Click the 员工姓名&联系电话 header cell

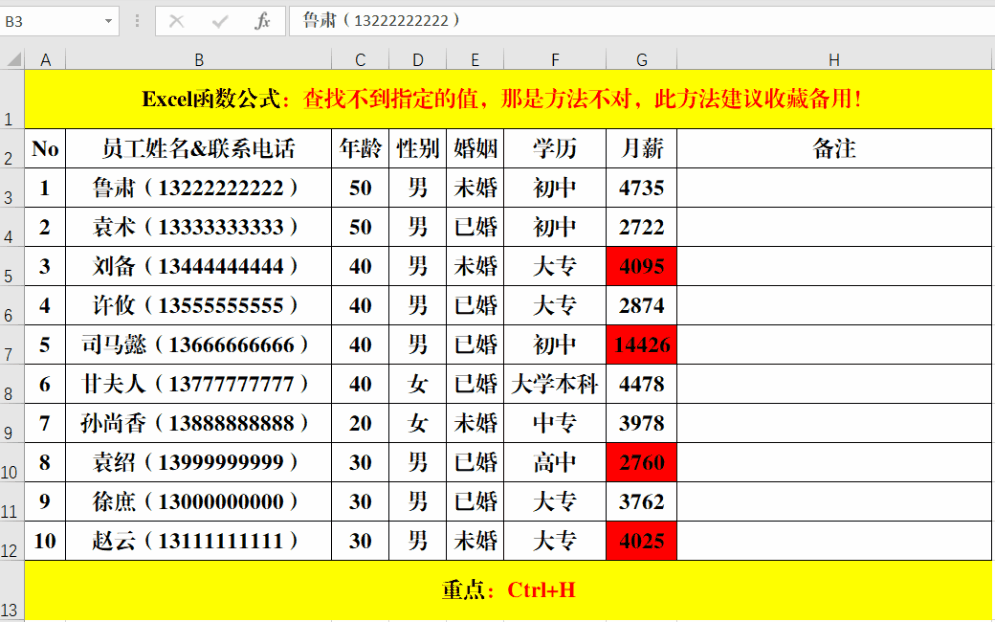point(199,149)
